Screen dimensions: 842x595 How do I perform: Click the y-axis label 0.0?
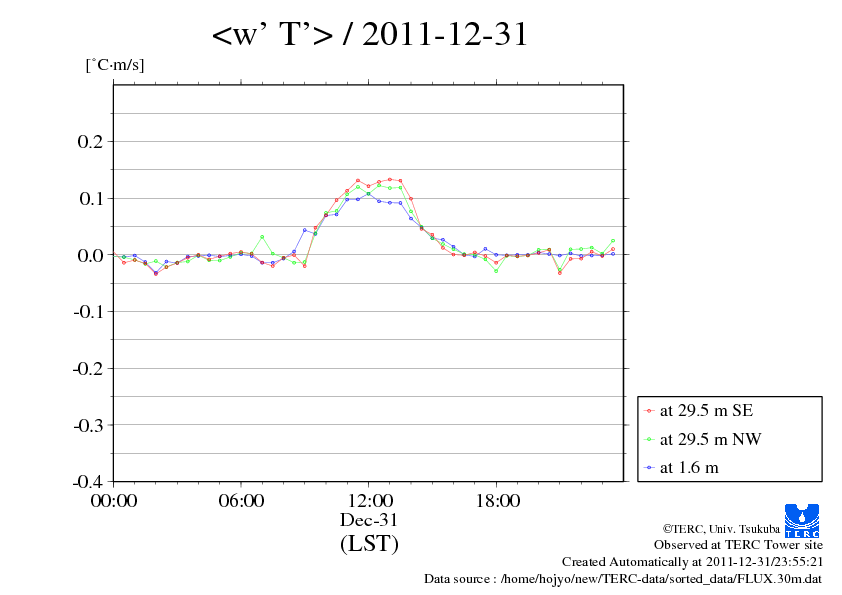pos(90,255)
